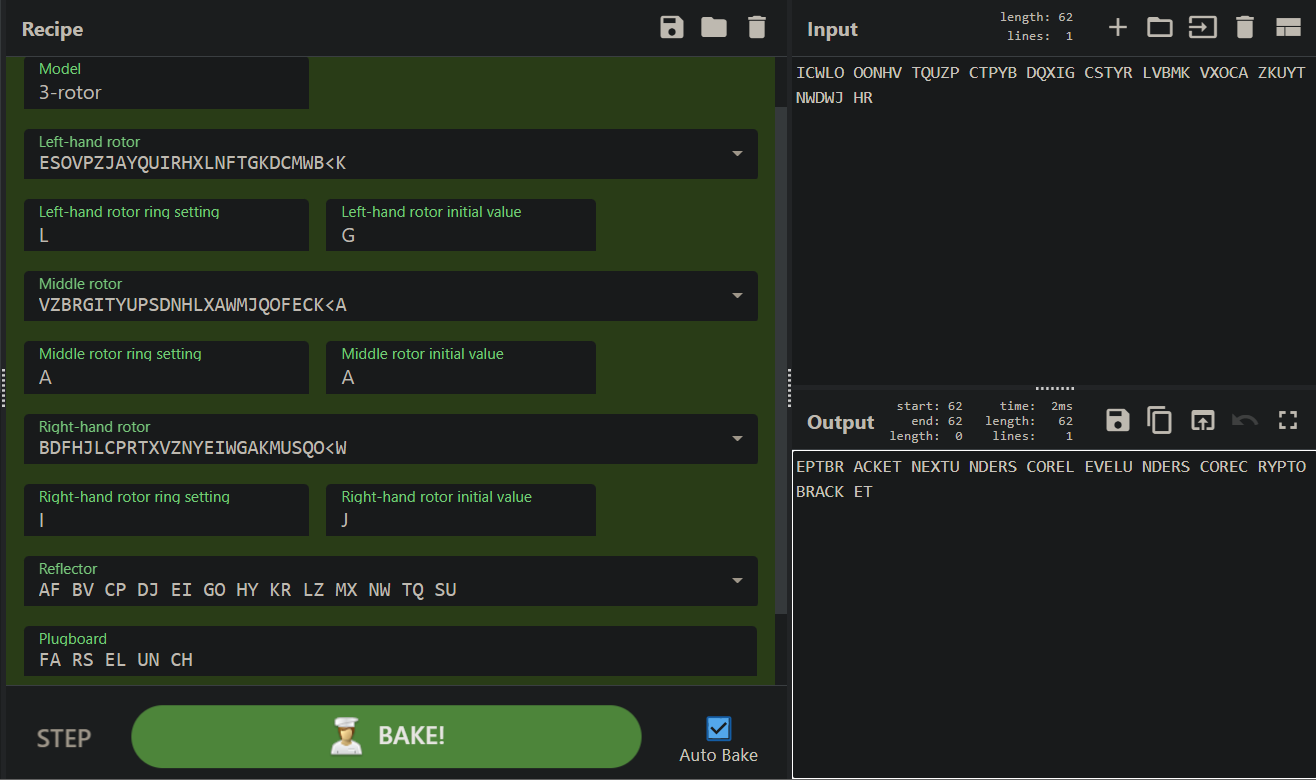Reset the pane layout icon
1316x780 pixels.
(1288, 28)
